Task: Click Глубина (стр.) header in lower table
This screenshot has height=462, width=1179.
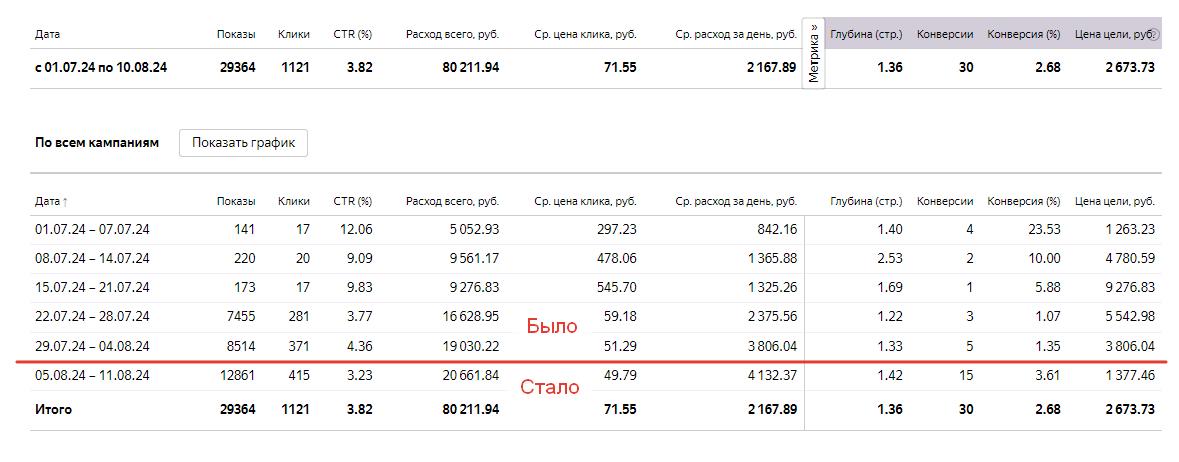Action: pos(866,202)
